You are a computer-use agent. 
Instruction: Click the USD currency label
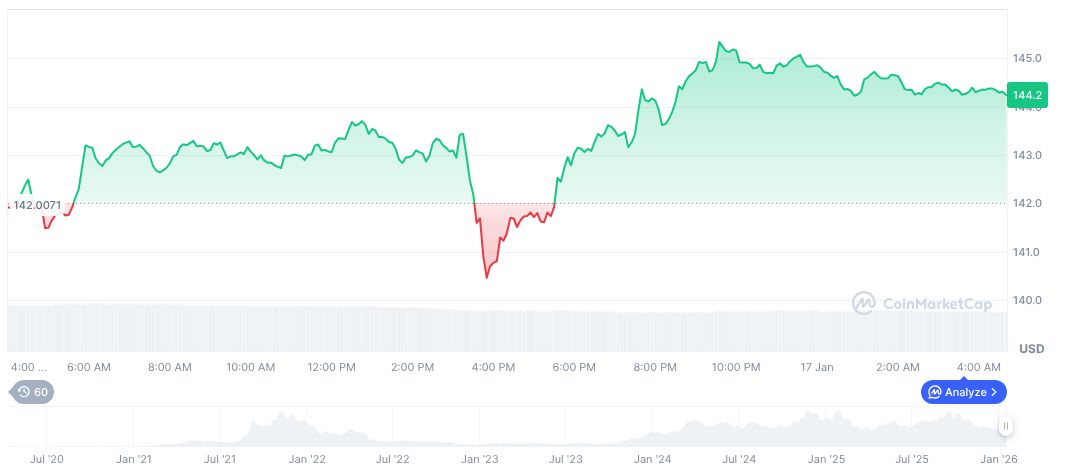(1031, 348)
